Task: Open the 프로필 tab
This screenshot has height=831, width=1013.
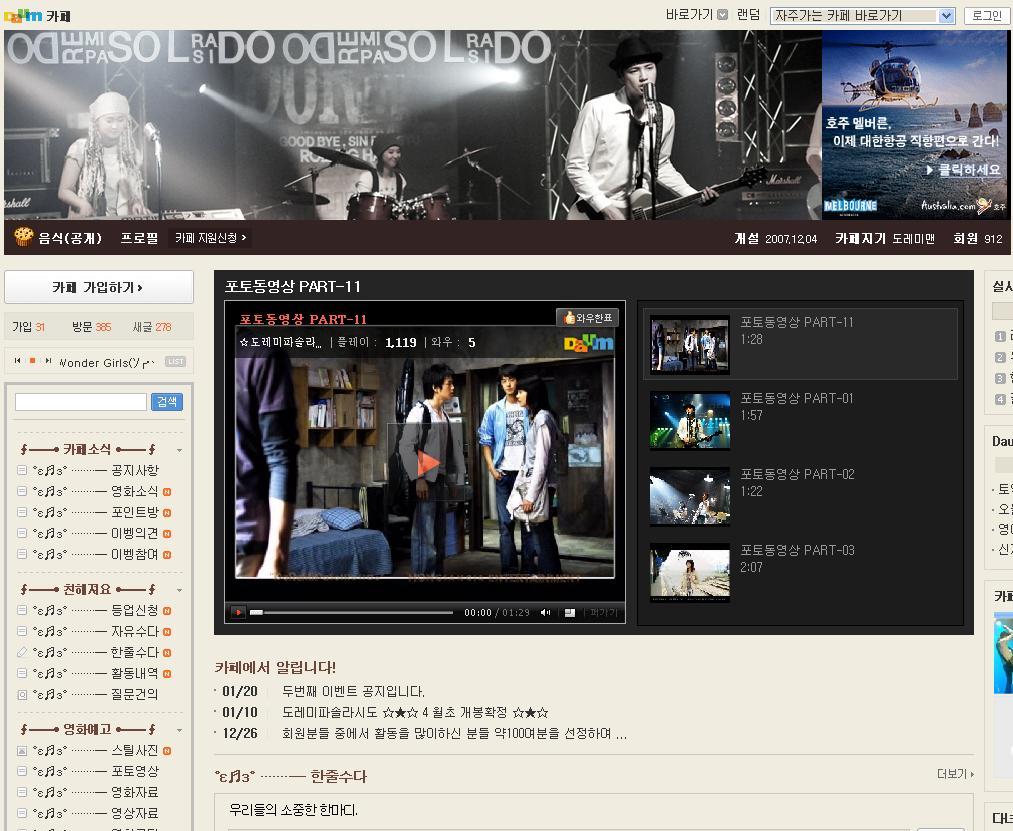Action: 139,238
